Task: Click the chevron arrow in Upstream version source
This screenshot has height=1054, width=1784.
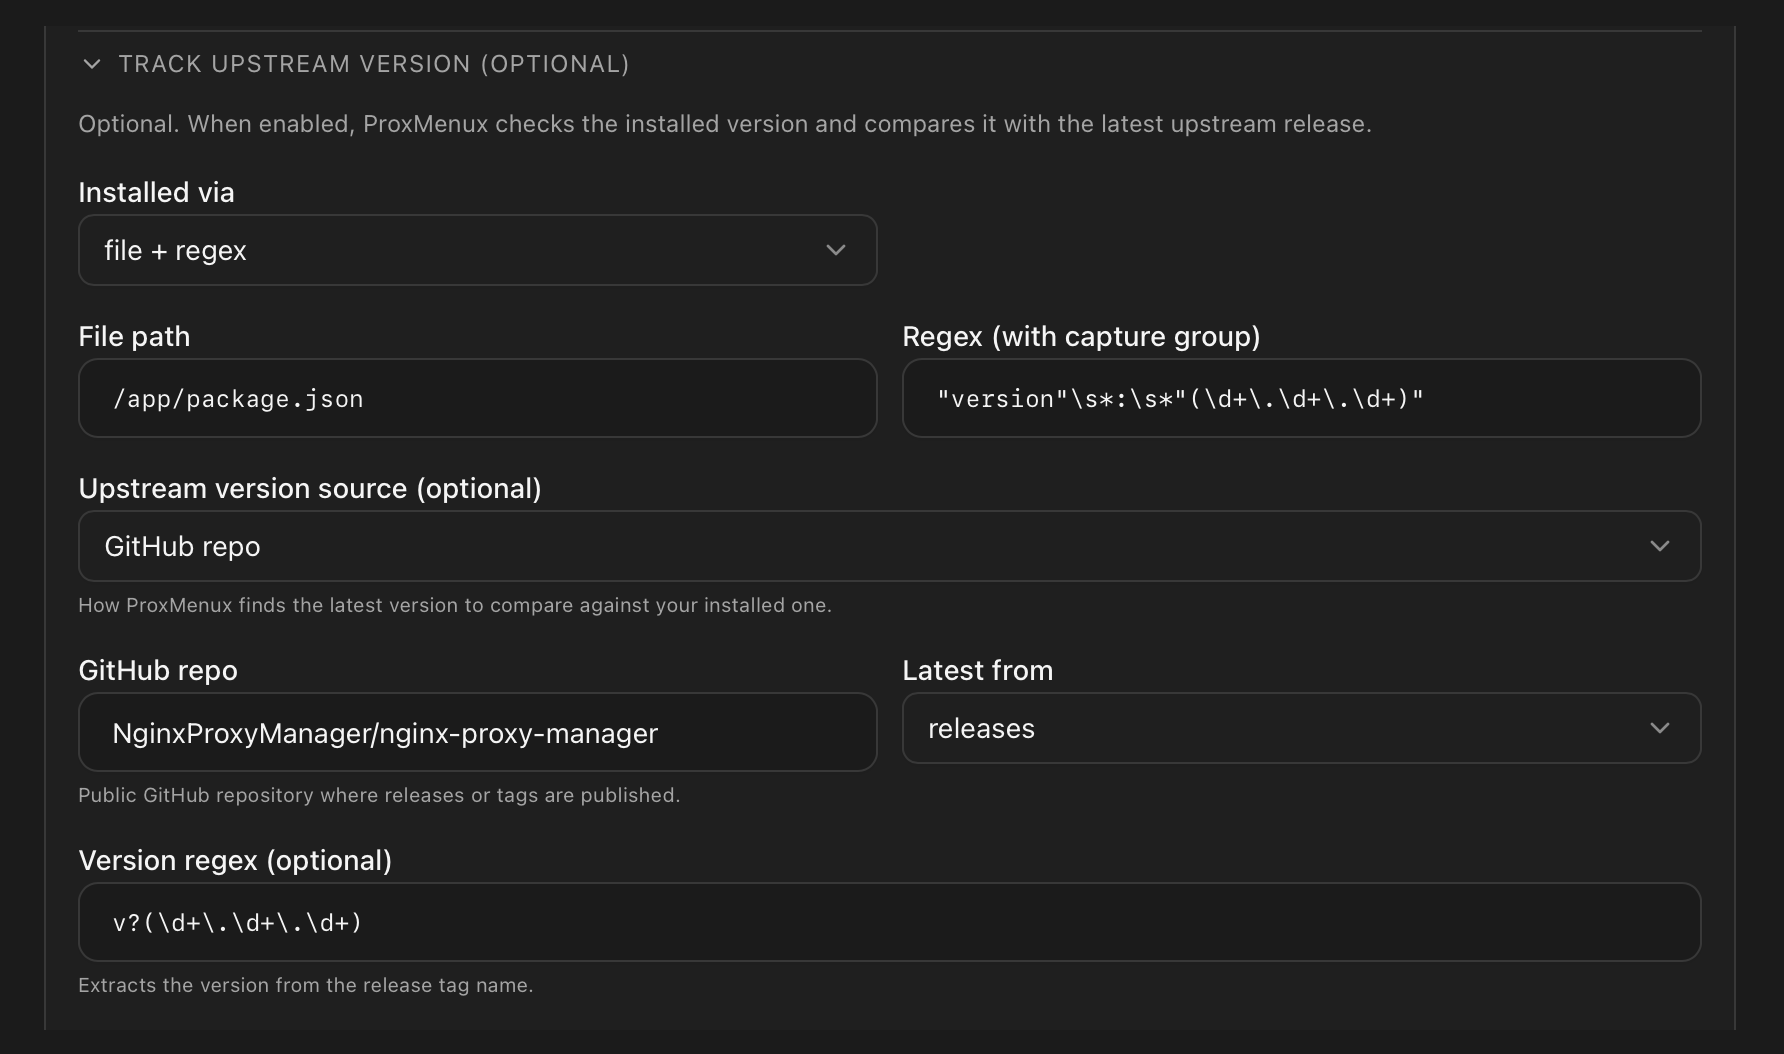Action: (1660, 546)
